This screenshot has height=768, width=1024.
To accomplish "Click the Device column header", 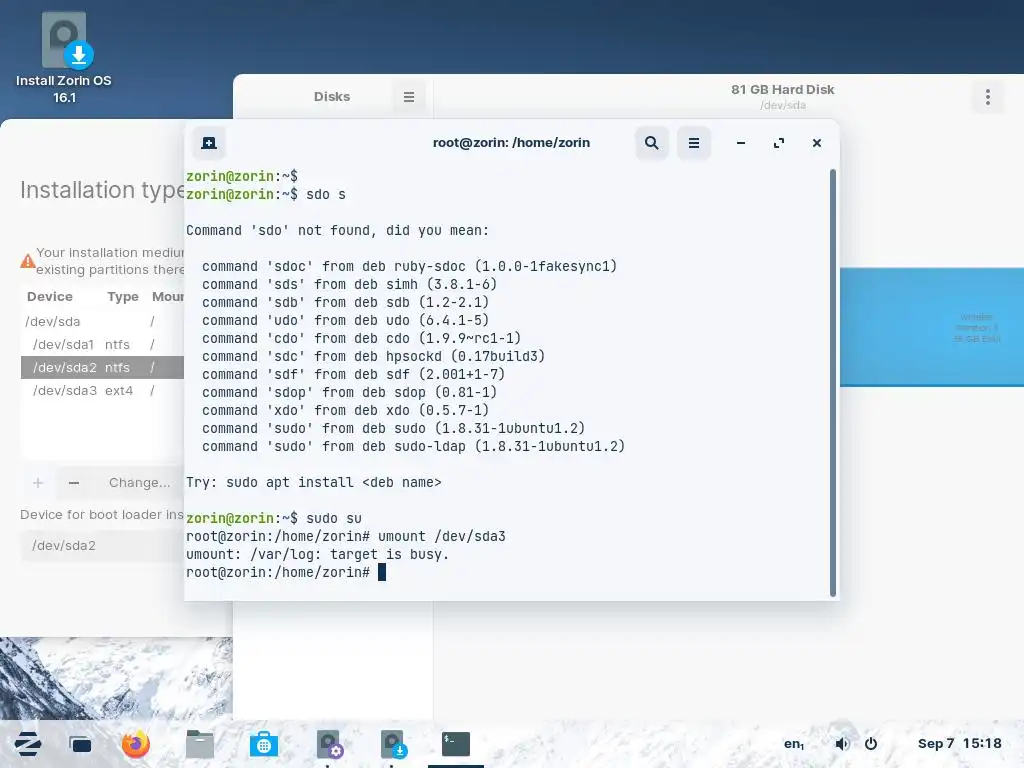I will pos(50,296).
